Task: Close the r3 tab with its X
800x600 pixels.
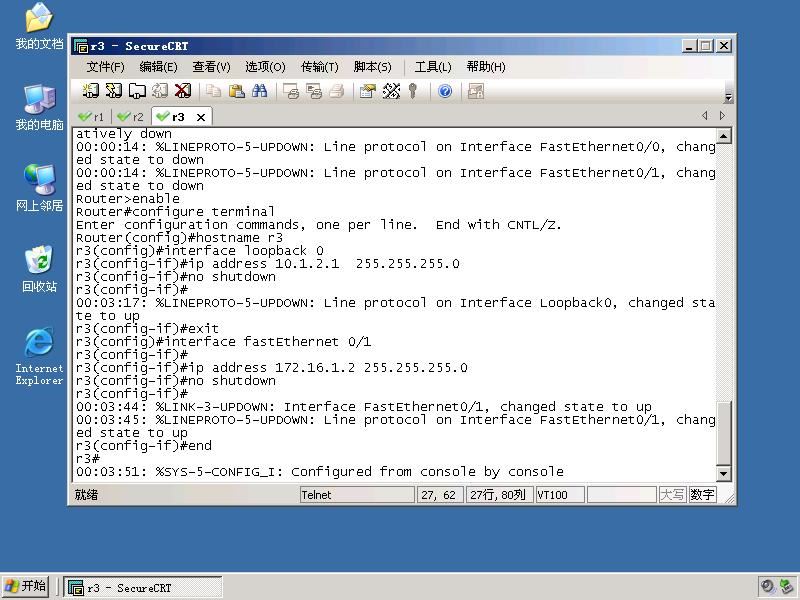Action: [x=201, y=117]
